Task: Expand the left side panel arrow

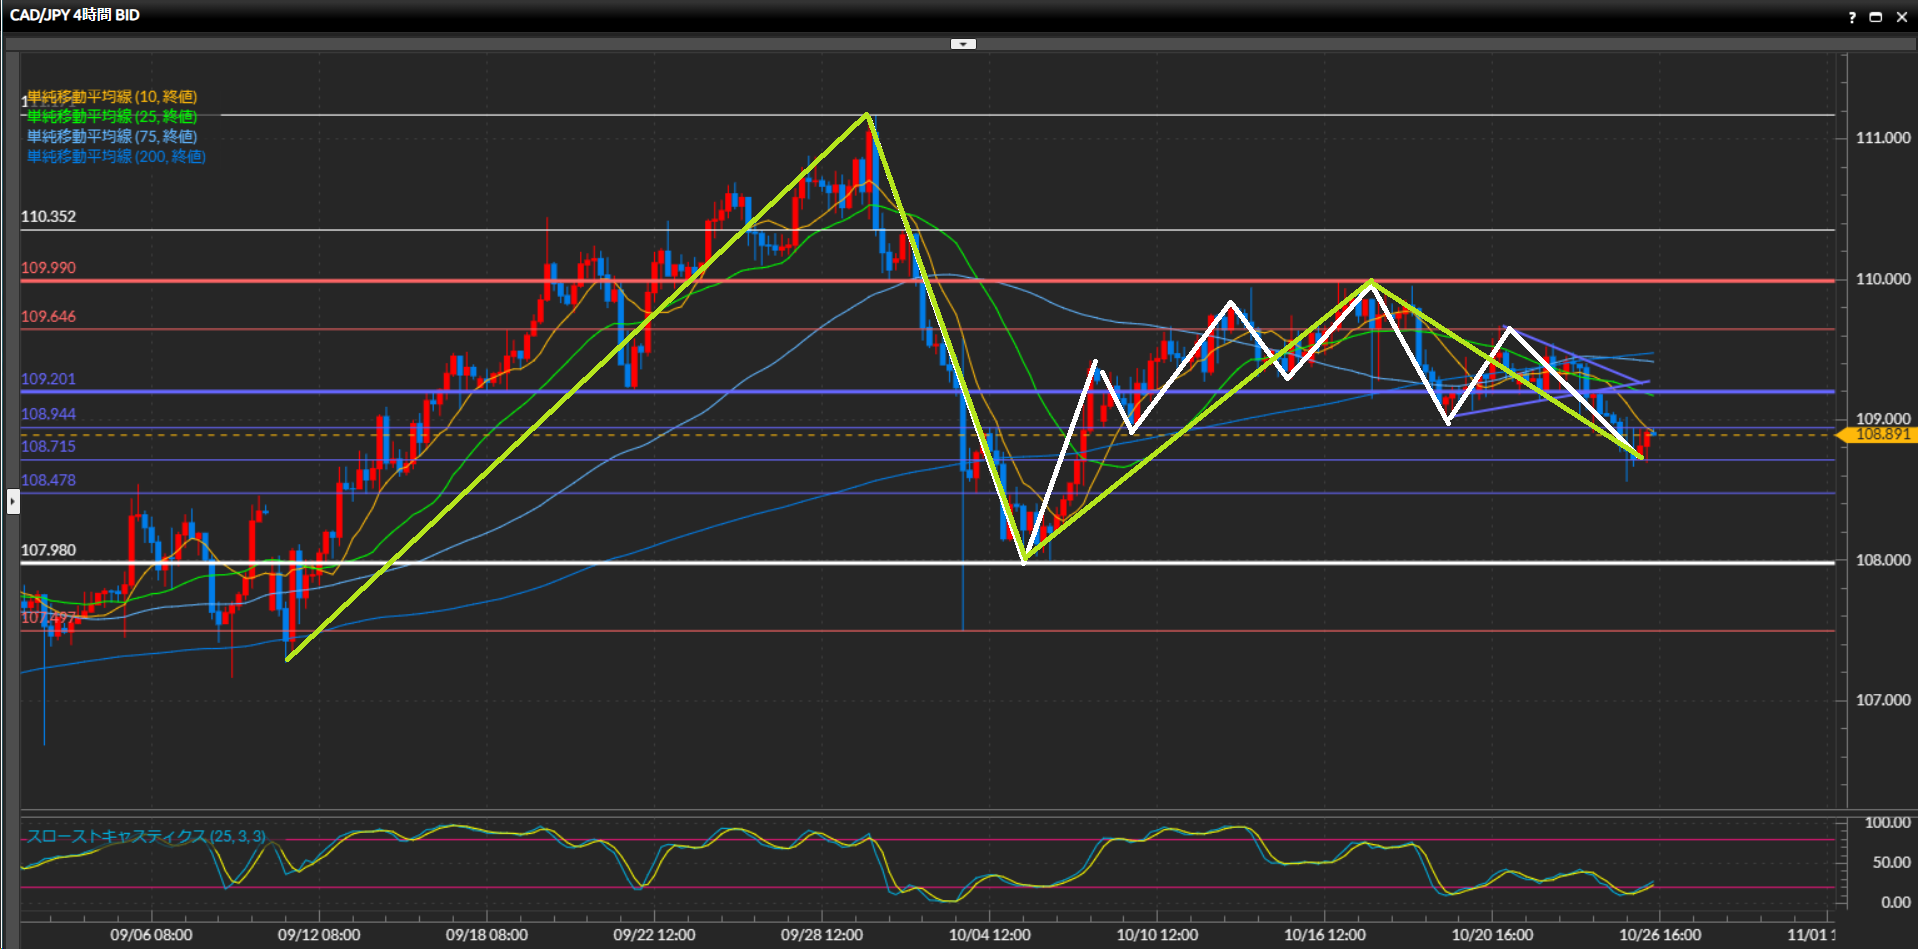Action: coord(13,500)
